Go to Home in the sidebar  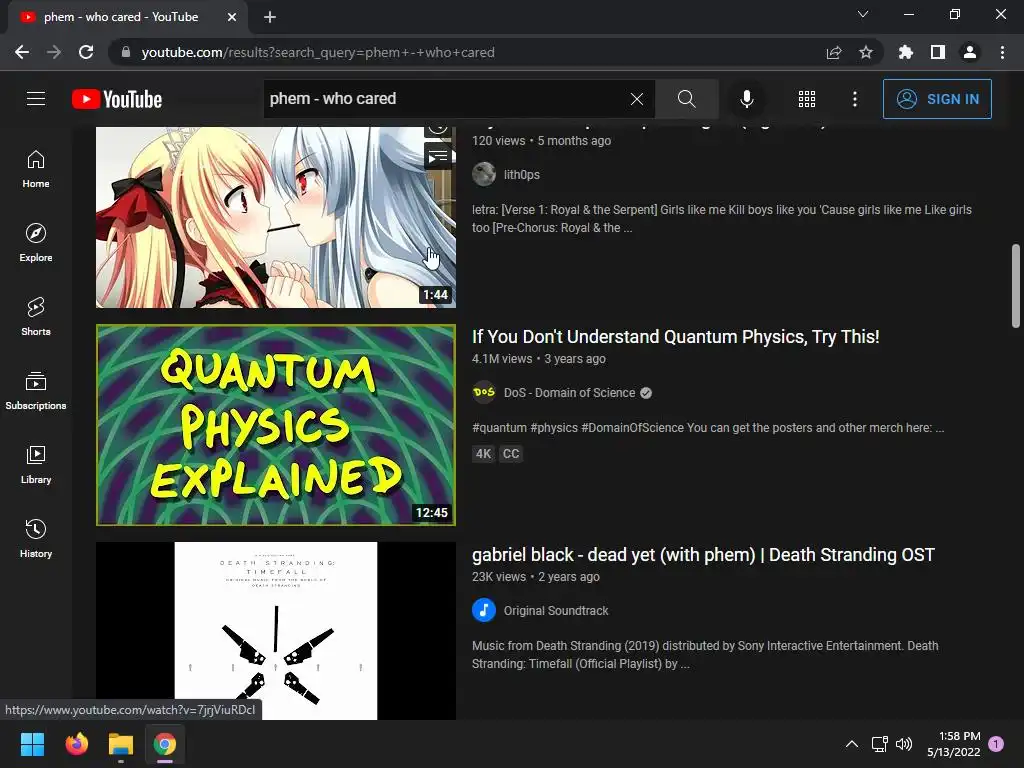click(36, 169)
